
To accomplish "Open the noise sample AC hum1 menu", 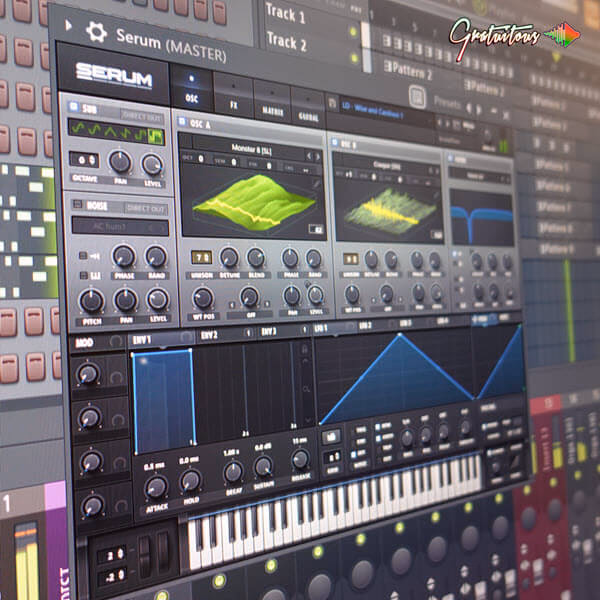I will (x=120, y=227).
